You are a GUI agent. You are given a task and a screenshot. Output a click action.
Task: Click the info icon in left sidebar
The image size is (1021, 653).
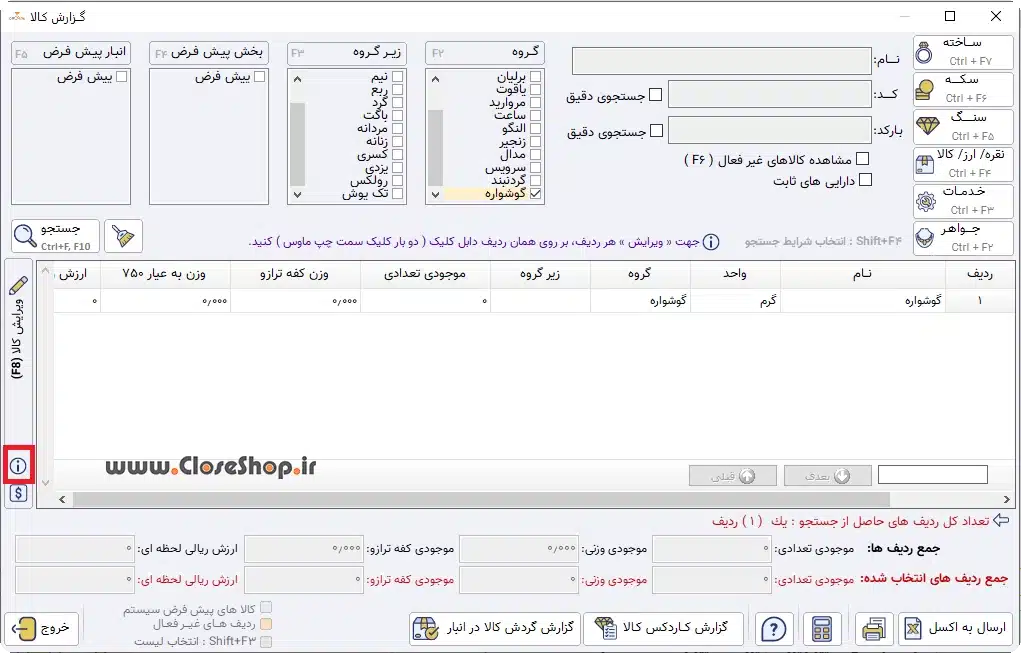tap(18, 466)
